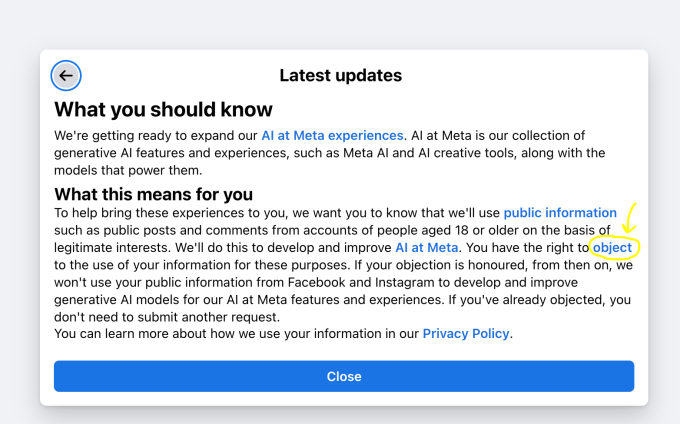Open the 'AI at Meta experiences' link
This screenshot has height=424, width=680.
333,135
